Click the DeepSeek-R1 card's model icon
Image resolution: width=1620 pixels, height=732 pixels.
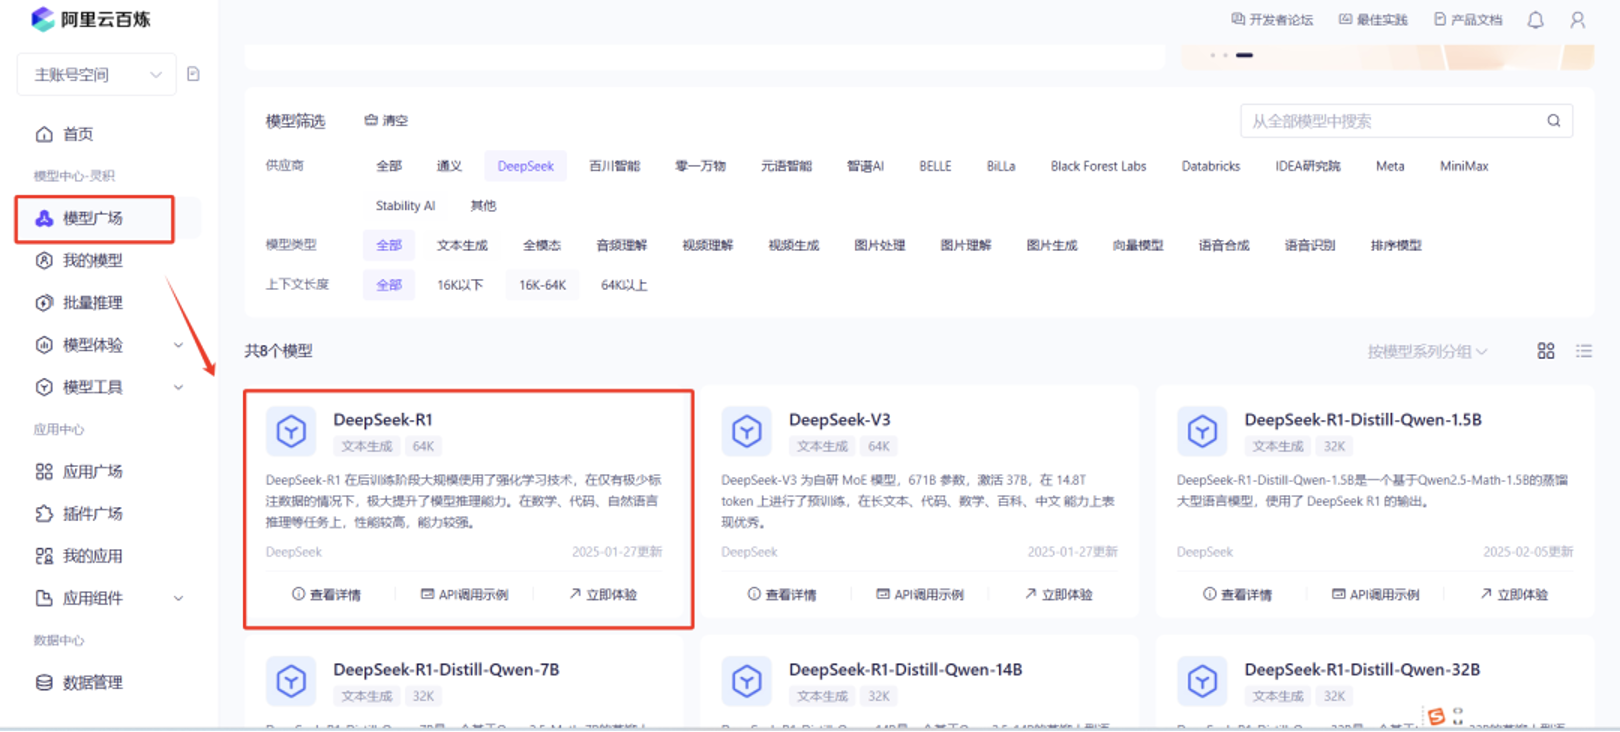tap(291, 431)
